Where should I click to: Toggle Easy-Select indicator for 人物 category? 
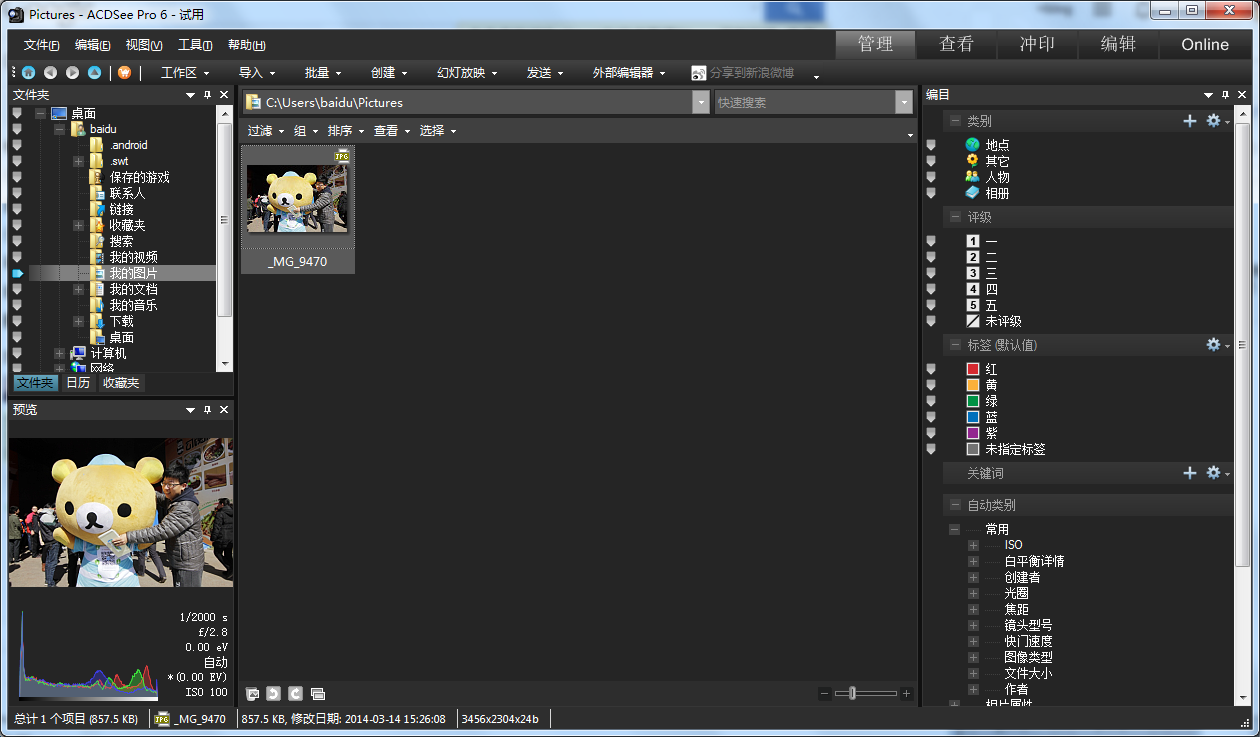click(x=931, y=177)
